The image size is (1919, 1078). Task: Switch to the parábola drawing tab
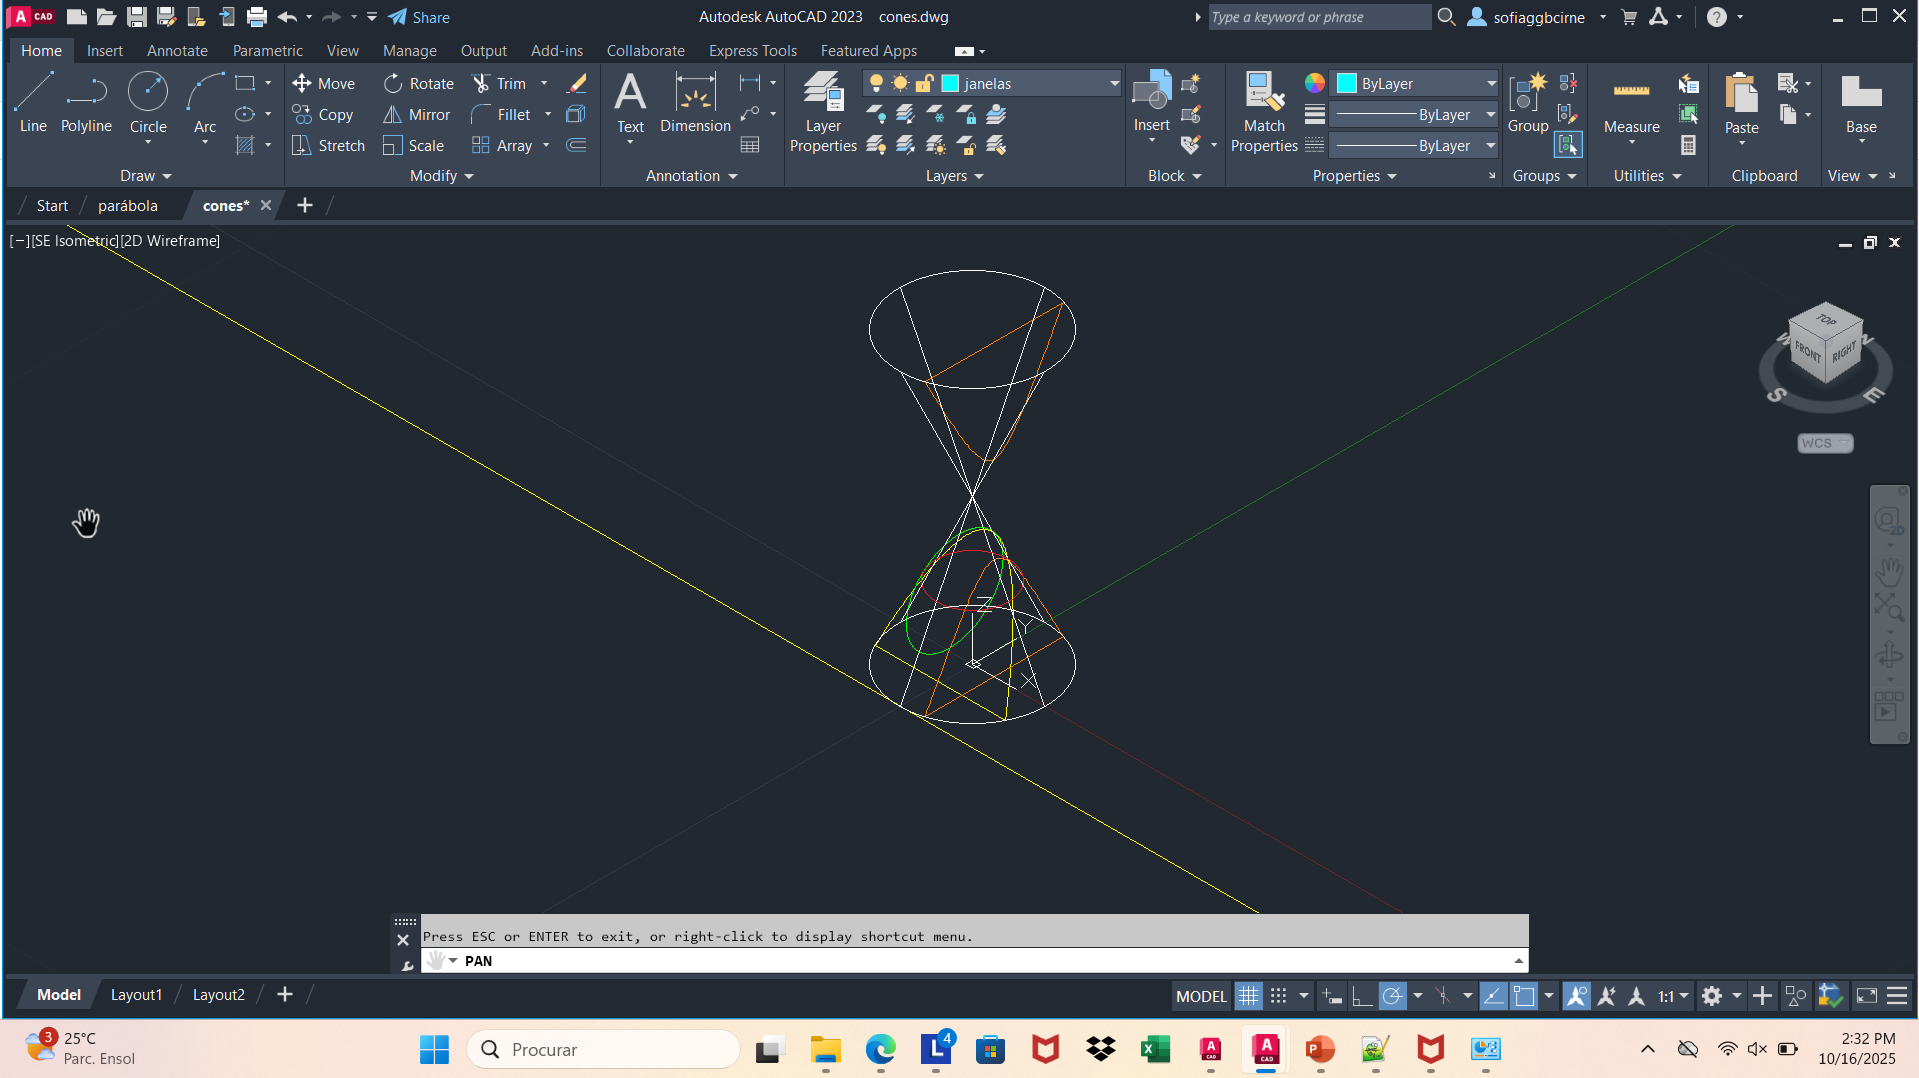coord(128,206)
